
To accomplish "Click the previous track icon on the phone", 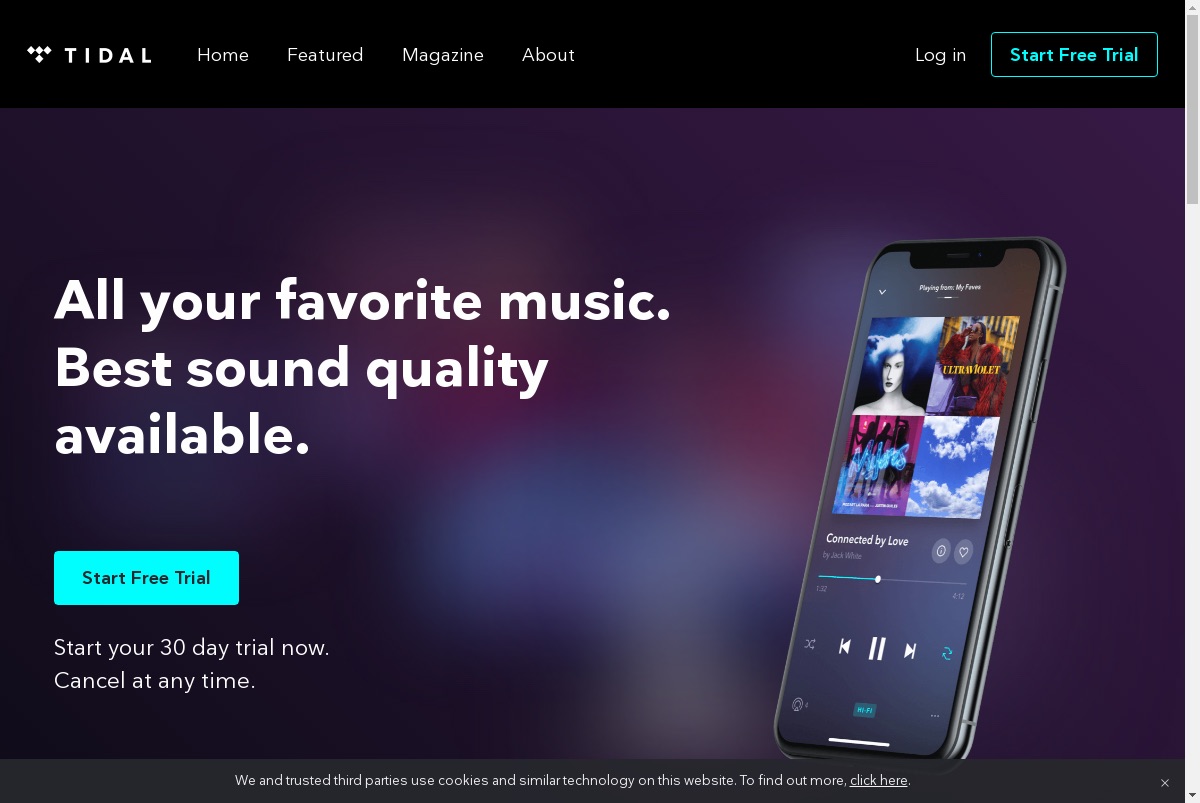I will tap(845, 647).
